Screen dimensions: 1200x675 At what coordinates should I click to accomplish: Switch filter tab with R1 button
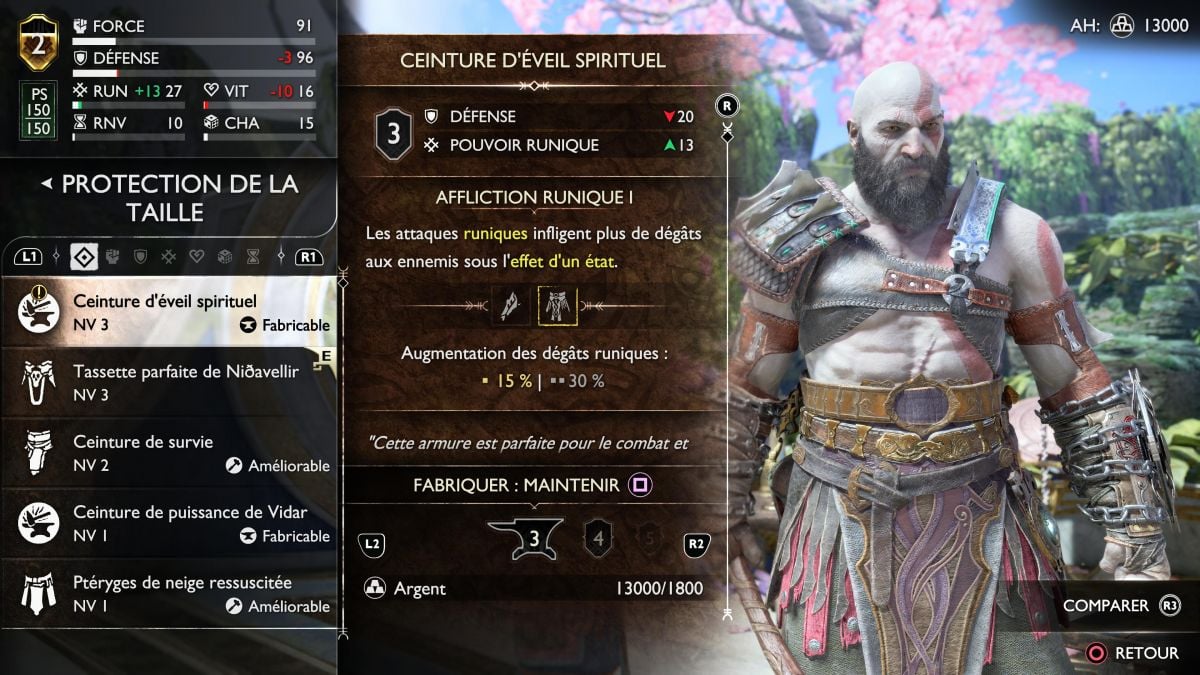310,257
